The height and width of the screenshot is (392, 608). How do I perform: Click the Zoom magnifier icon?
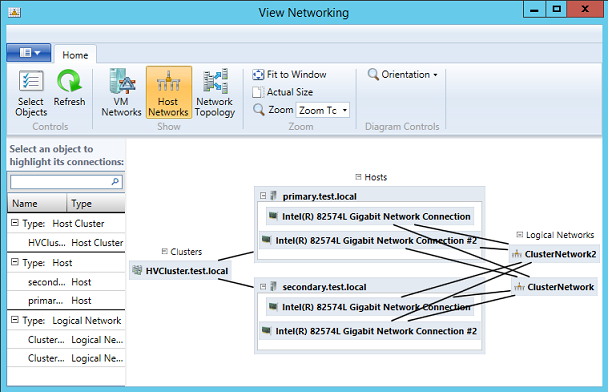click(259, 110)
